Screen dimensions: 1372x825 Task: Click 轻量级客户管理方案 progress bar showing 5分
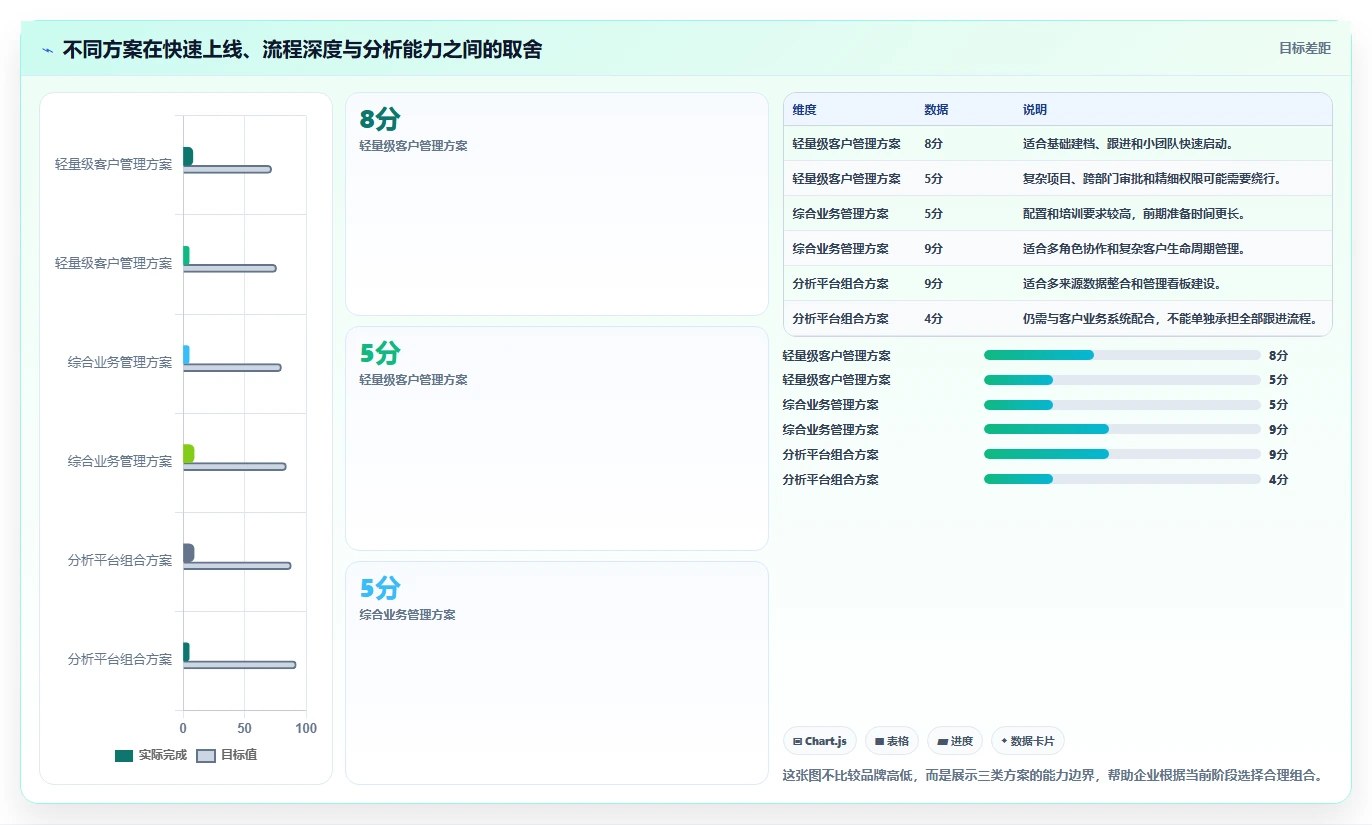coord(1122,380)
